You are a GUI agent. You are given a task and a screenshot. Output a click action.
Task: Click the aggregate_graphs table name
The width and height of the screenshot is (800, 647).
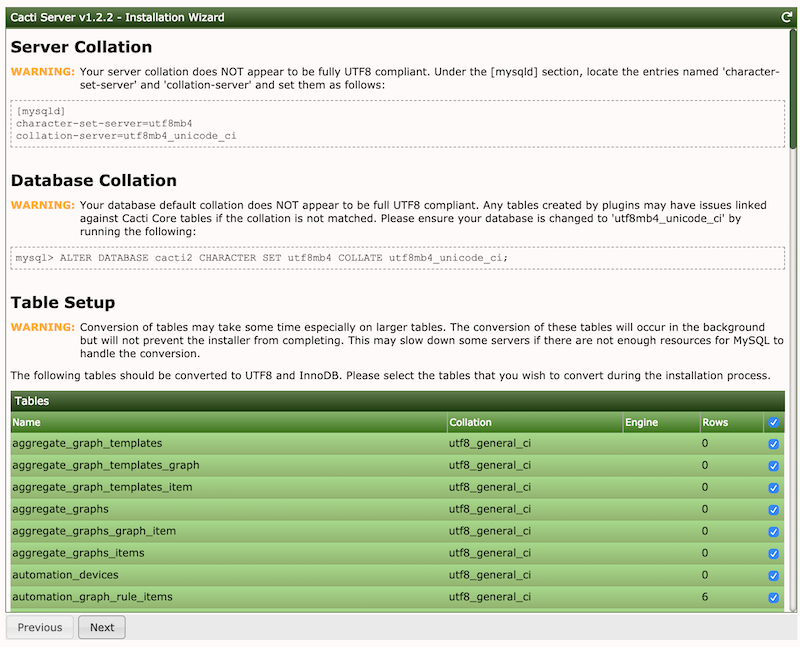click(60, 509)
